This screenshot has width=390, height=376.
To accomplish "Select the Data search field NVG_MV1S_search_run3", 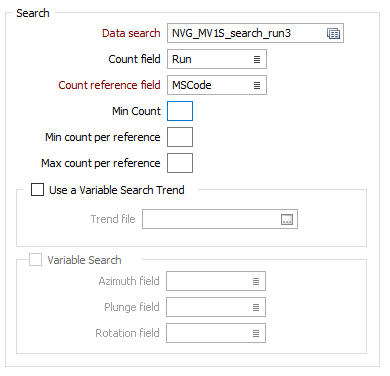I will (255, 33).
